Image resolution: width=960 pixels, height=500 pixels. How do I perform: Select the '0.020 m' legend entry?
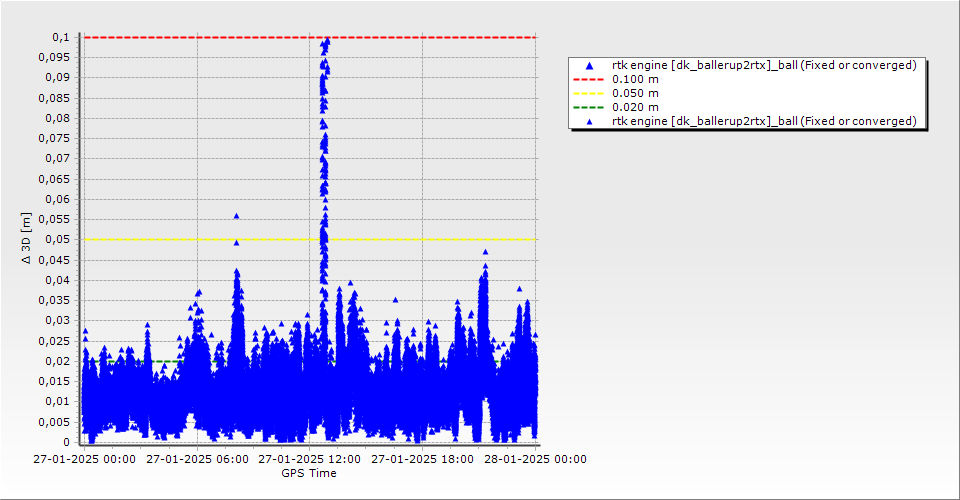click(x=636, y=108)
